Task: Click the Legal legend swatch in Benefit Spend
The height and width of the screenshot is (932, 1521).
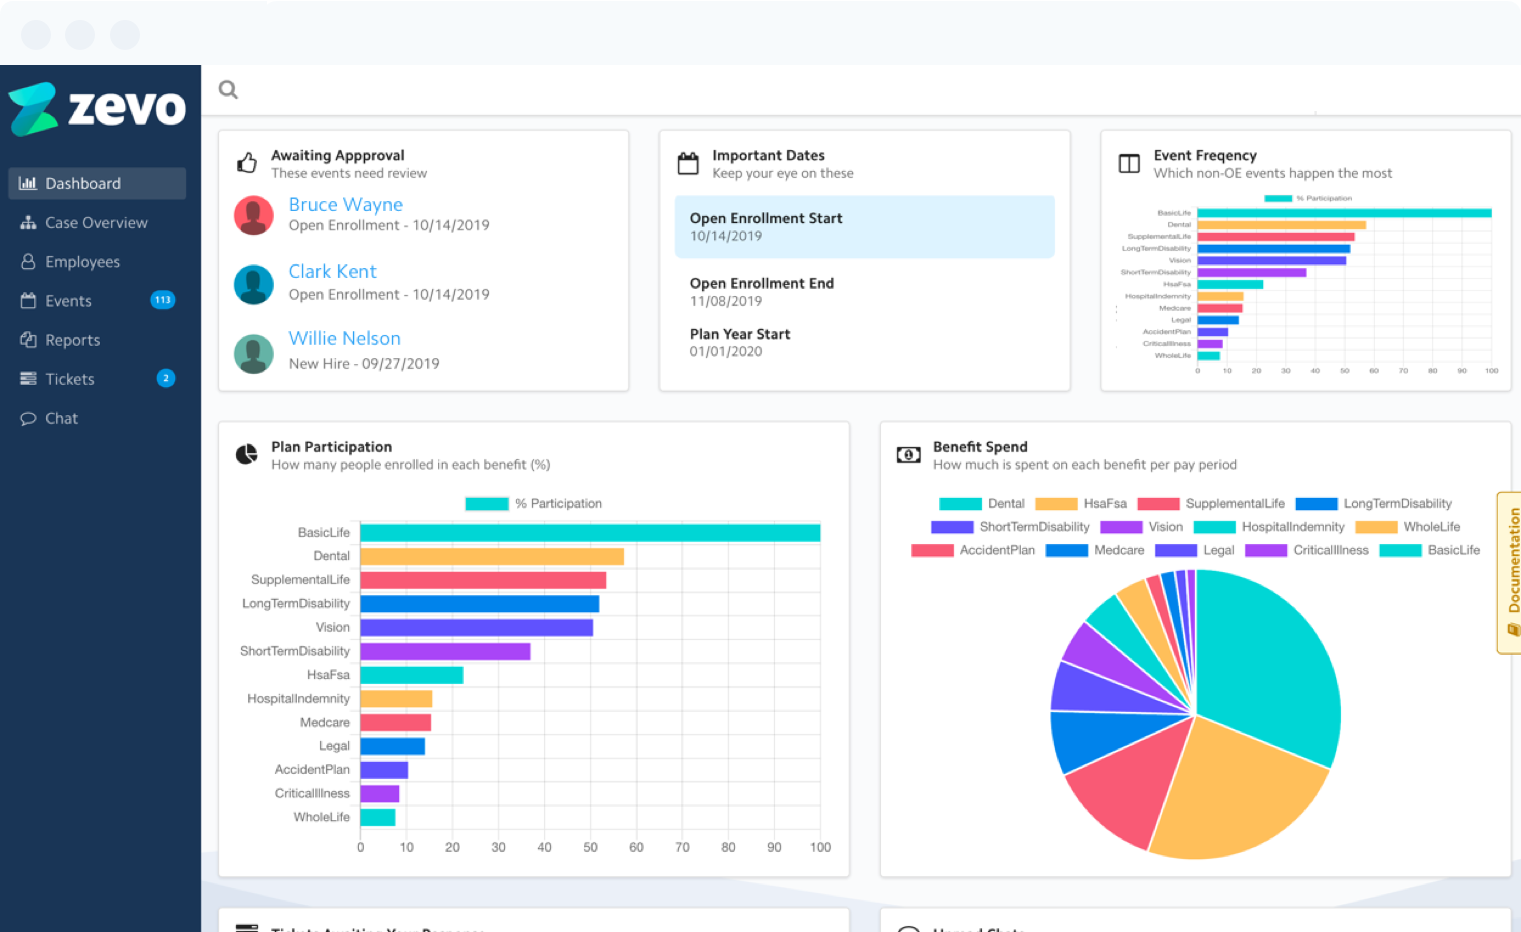Action: click(x=1176, y=550)
